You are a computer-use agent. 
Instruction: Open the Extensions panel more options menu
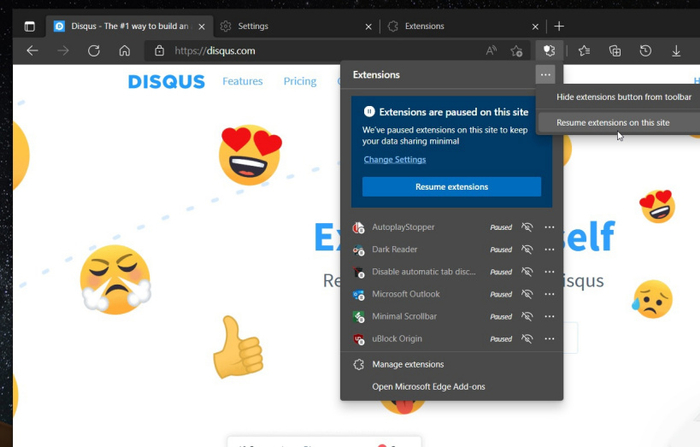(x=546, y=75)
